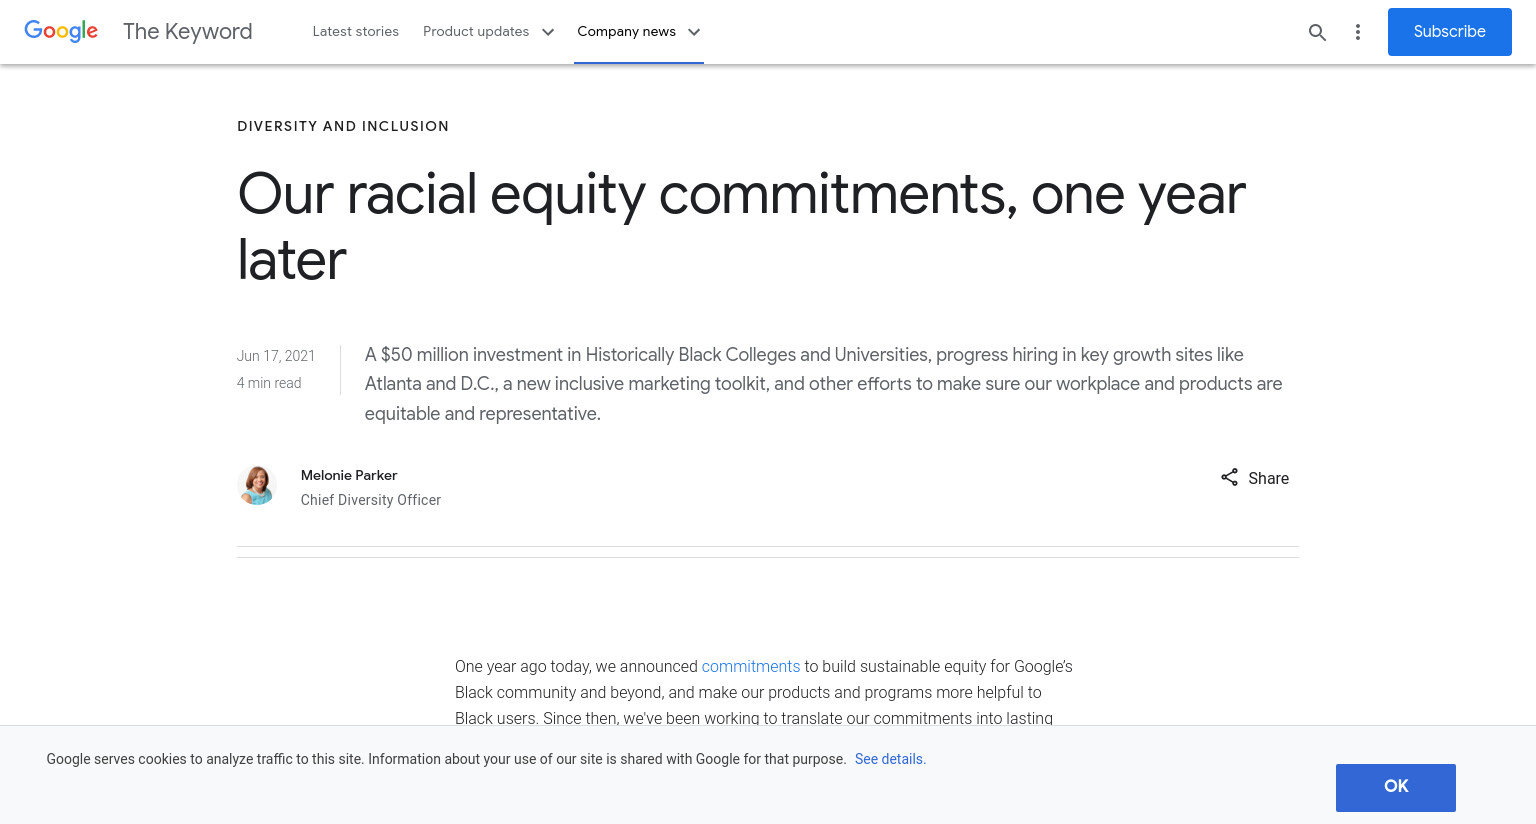This screenshot has height=824, width=1536.
Task: Click the Google logo
Action: 61,32
